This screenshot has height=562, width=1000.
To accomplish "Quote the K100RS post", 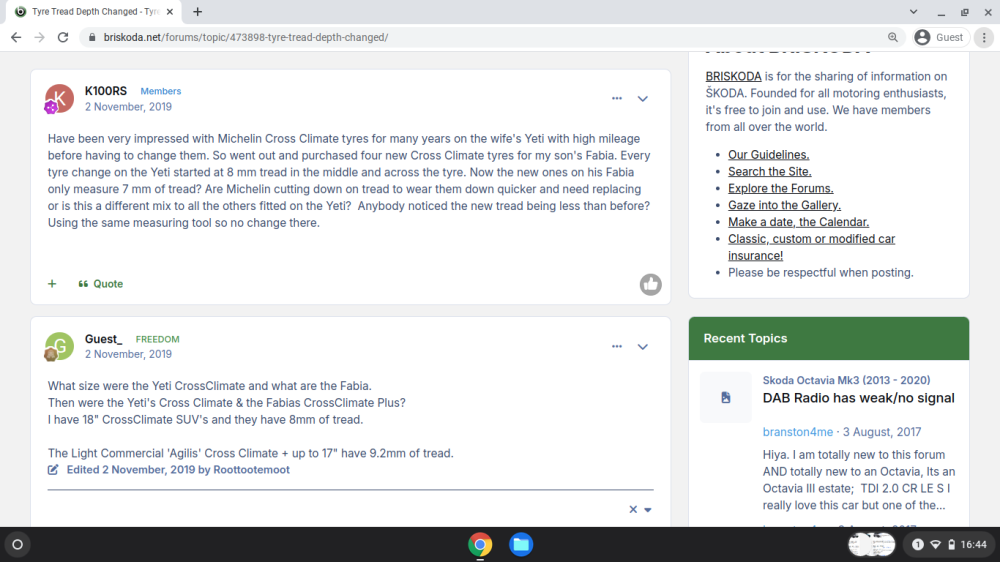I will (x=101, y=284).
